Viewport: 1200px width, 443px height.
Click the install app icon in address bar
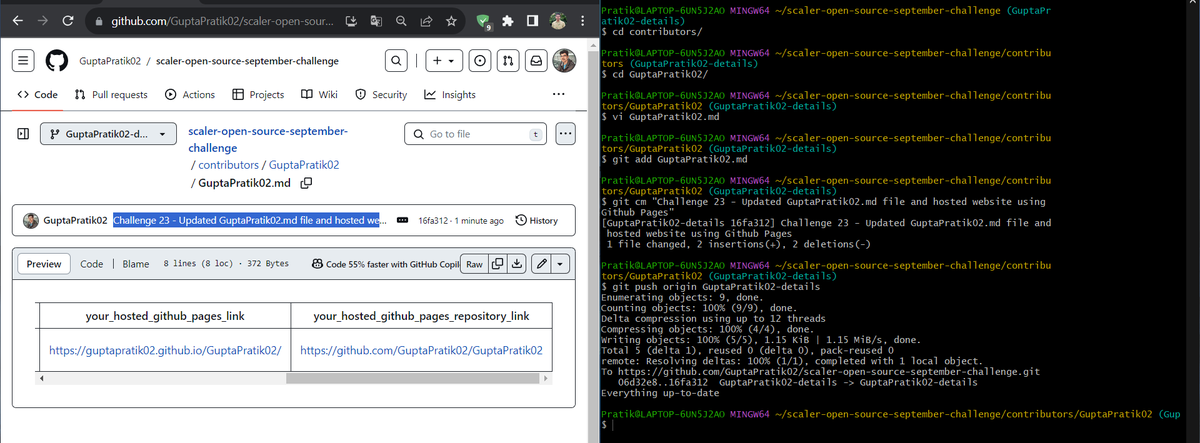click(x=352, y=21)
